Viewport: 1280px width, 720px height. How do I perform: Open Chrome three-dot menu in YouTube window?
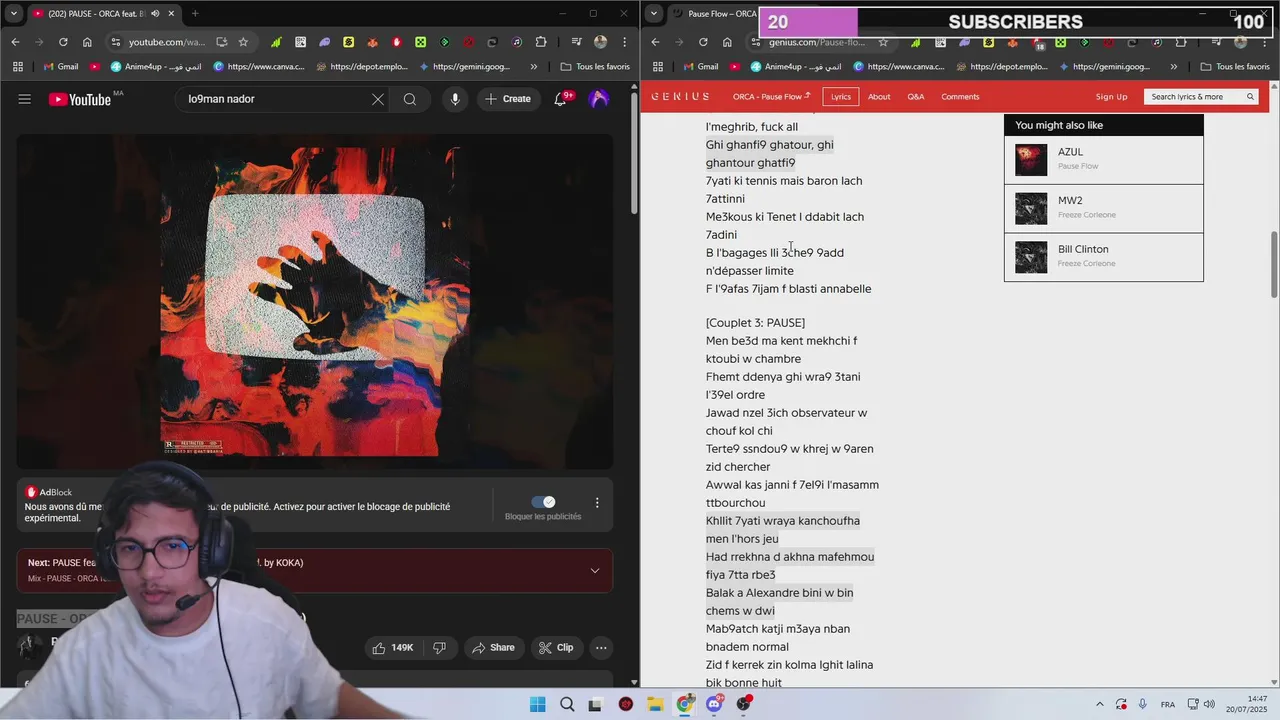pyautogui.click(x=623, y=42)
